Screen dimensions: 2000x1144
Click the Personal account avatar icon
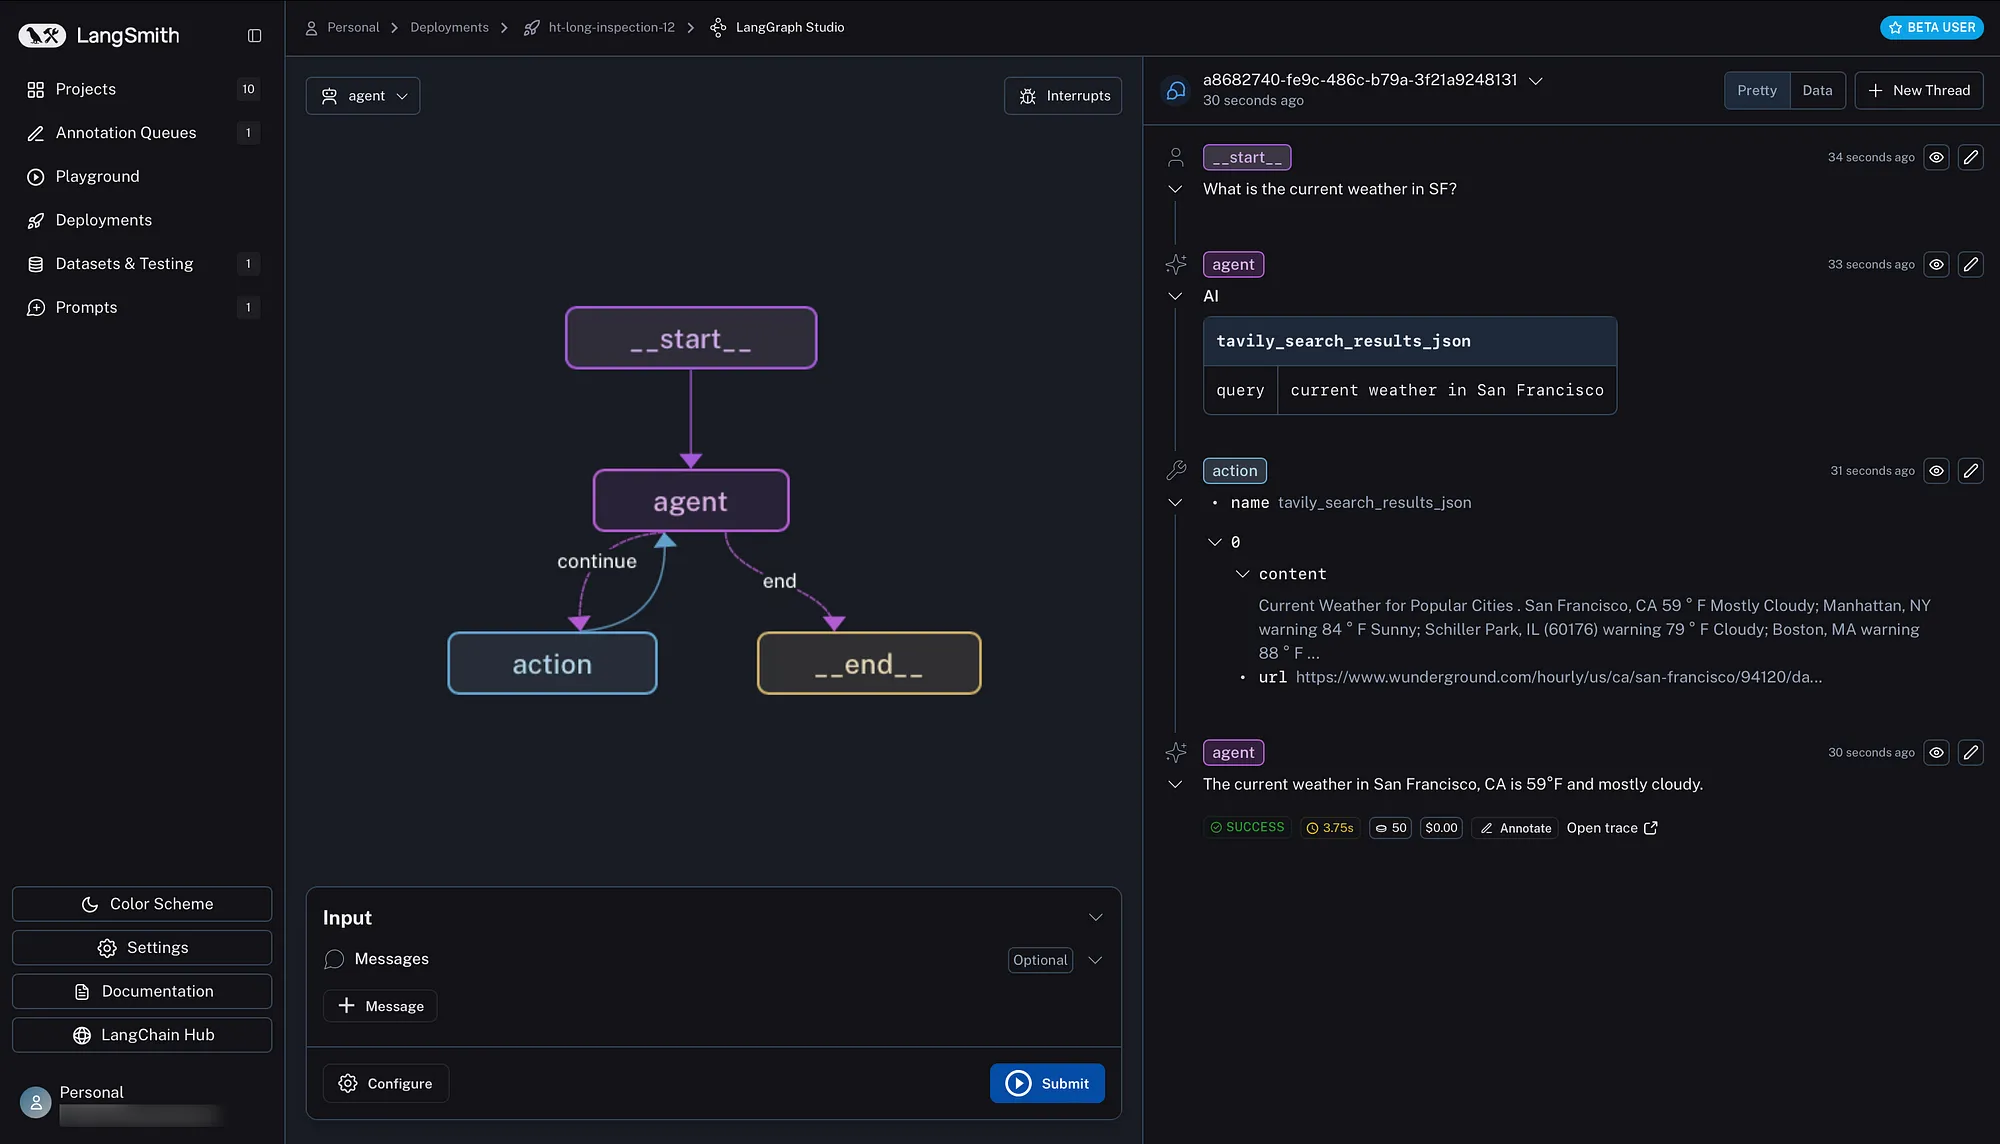[36, 1102]
